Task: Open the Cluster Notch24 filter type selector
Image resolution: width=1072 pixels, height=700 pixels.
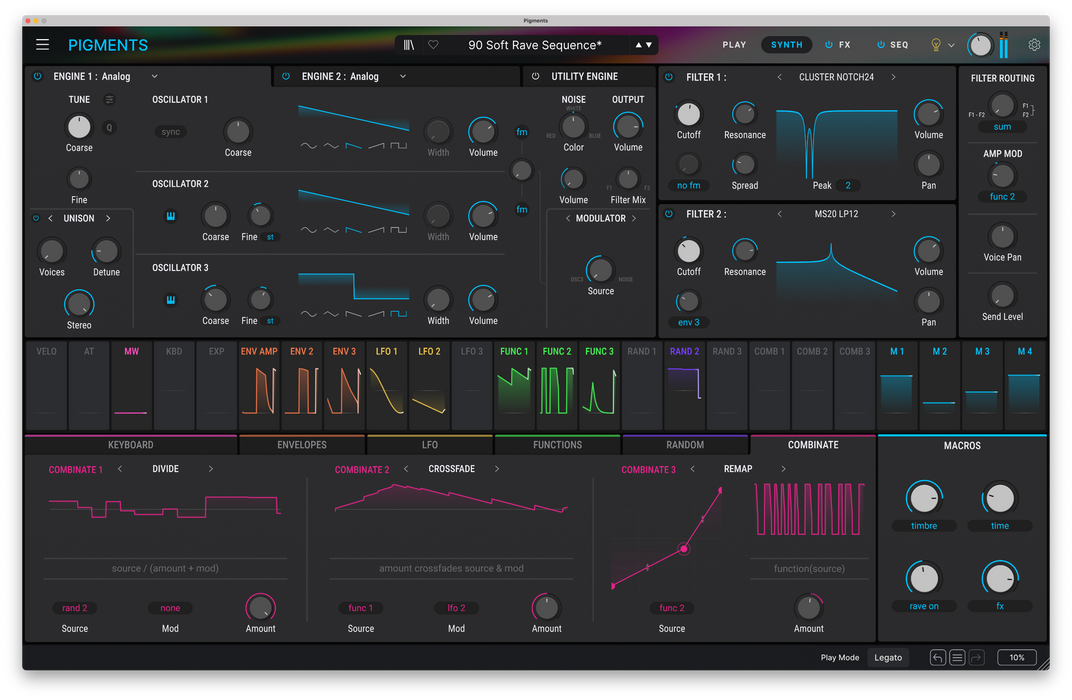Action: 836,77
